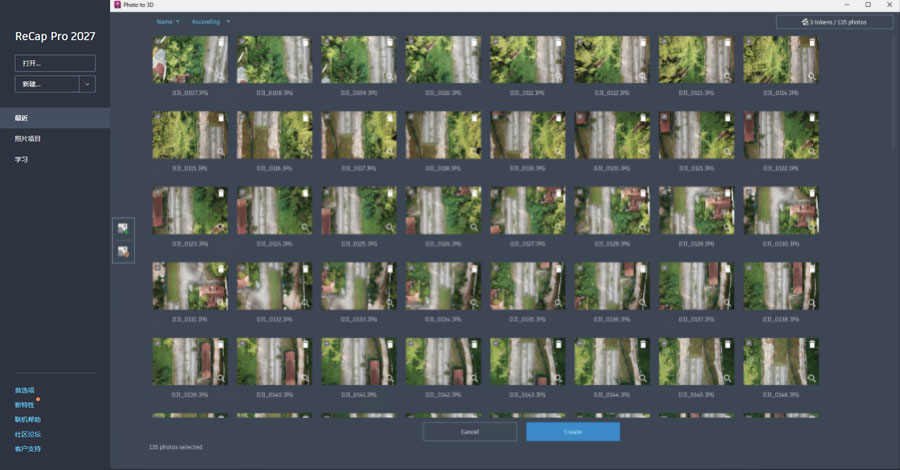
Task: Click the magnifier icon on DJI_0144.JPG
Action: [x=642, y=378]
